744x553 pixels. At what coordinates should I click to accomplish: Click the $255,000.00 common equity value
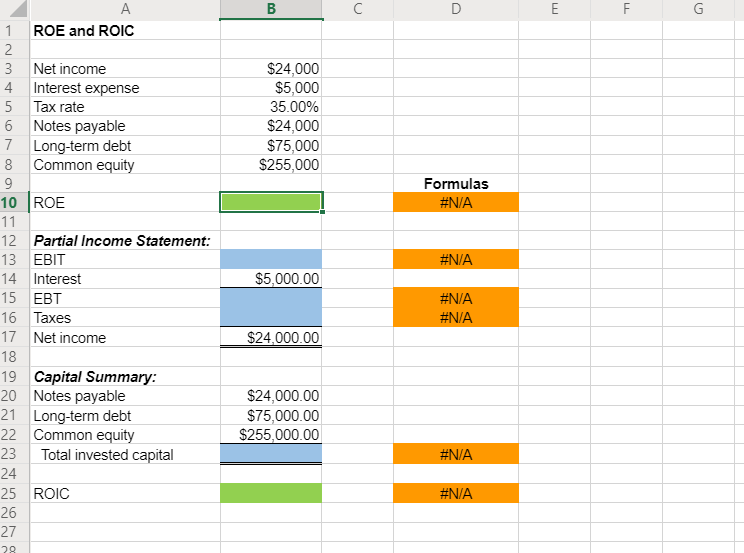click(x=279, y=435)
